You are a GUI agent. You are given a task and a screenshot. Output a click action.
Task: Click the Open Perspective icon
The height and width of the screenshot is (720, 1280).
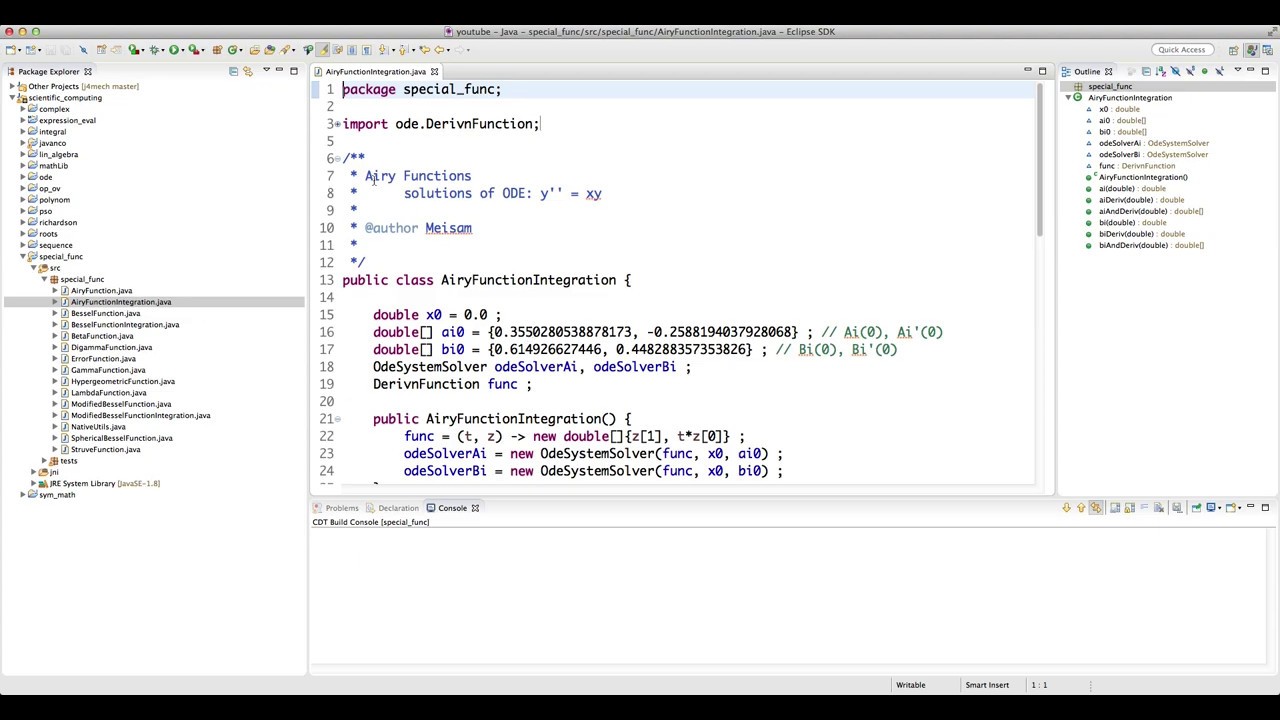1233,50
